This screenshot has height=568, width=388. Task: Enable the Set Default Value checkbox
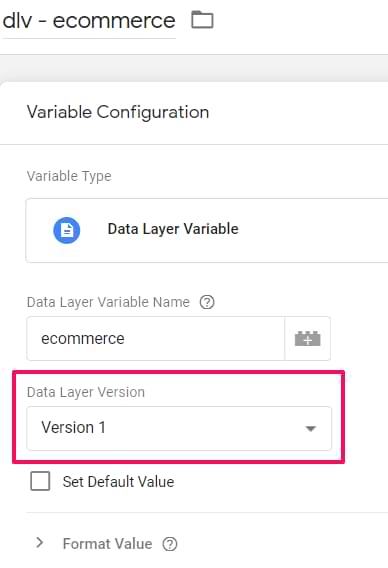coord(40,481)
